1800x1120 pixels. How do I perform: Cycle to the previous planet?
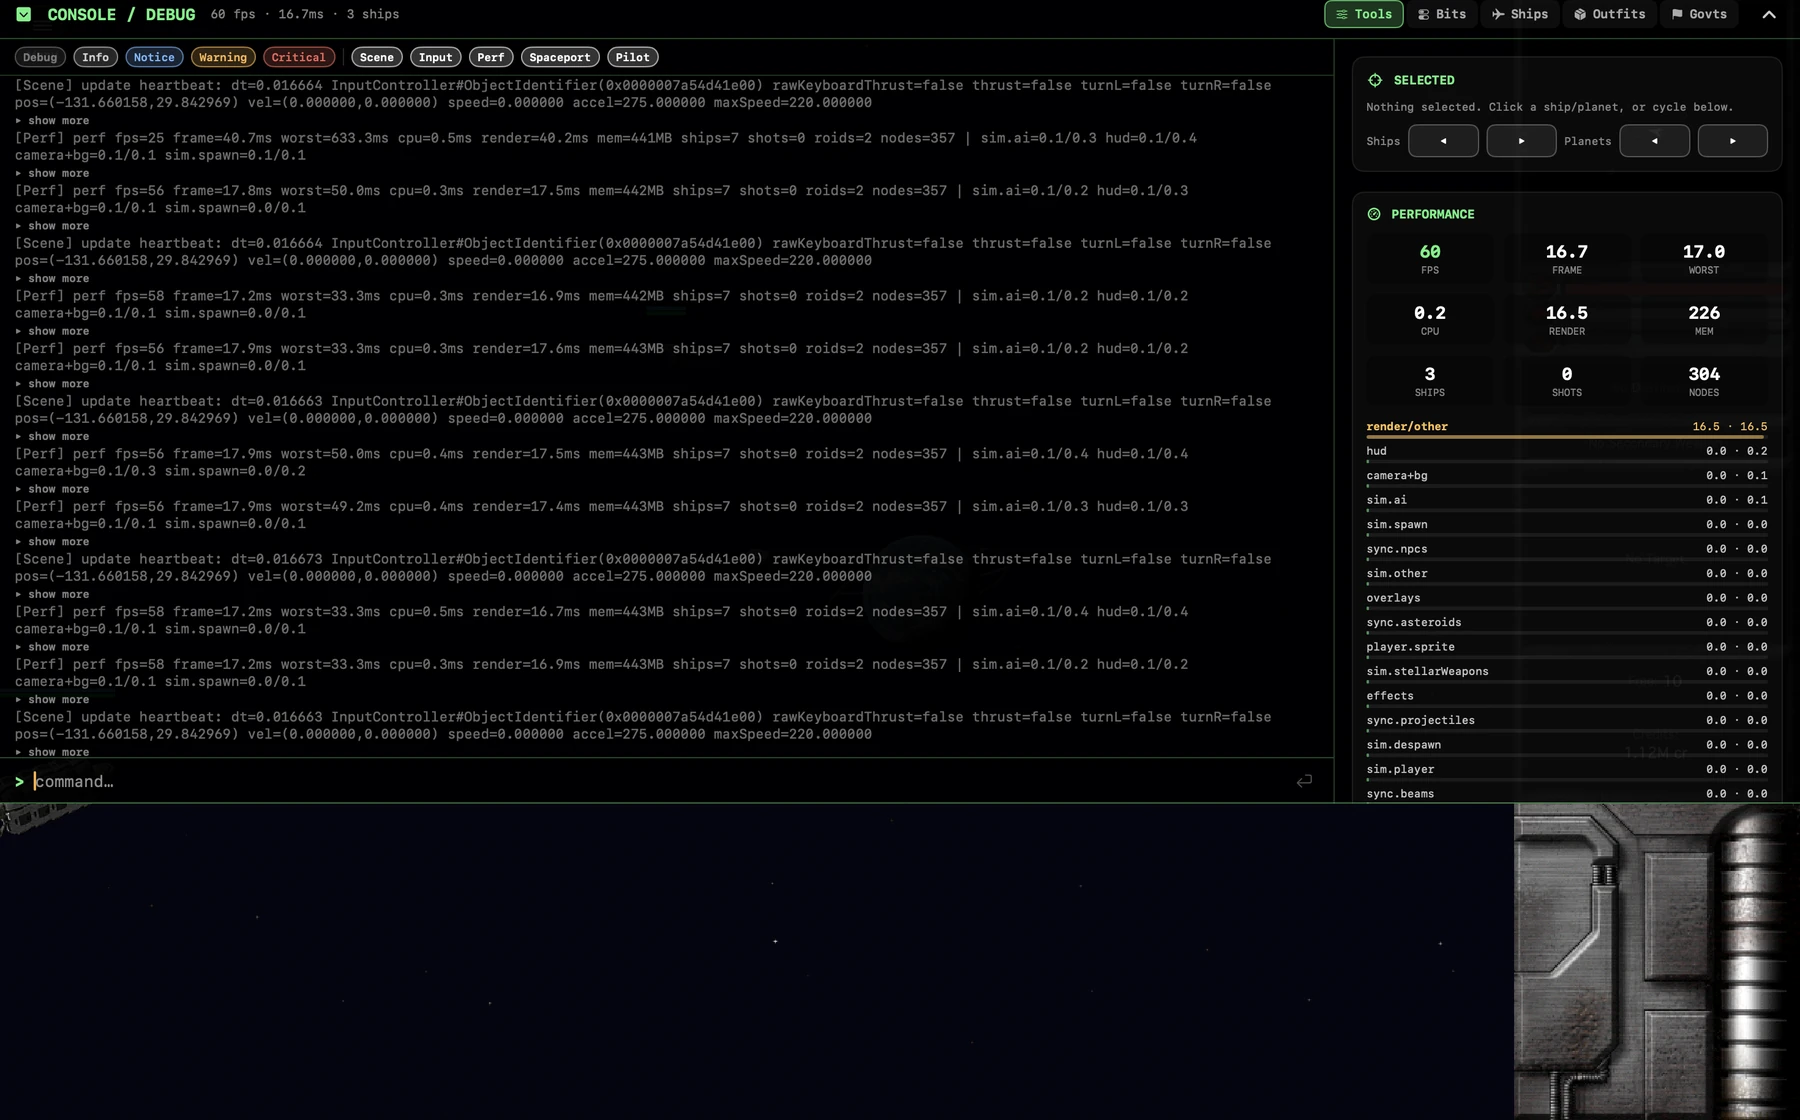click(1654, 141)
